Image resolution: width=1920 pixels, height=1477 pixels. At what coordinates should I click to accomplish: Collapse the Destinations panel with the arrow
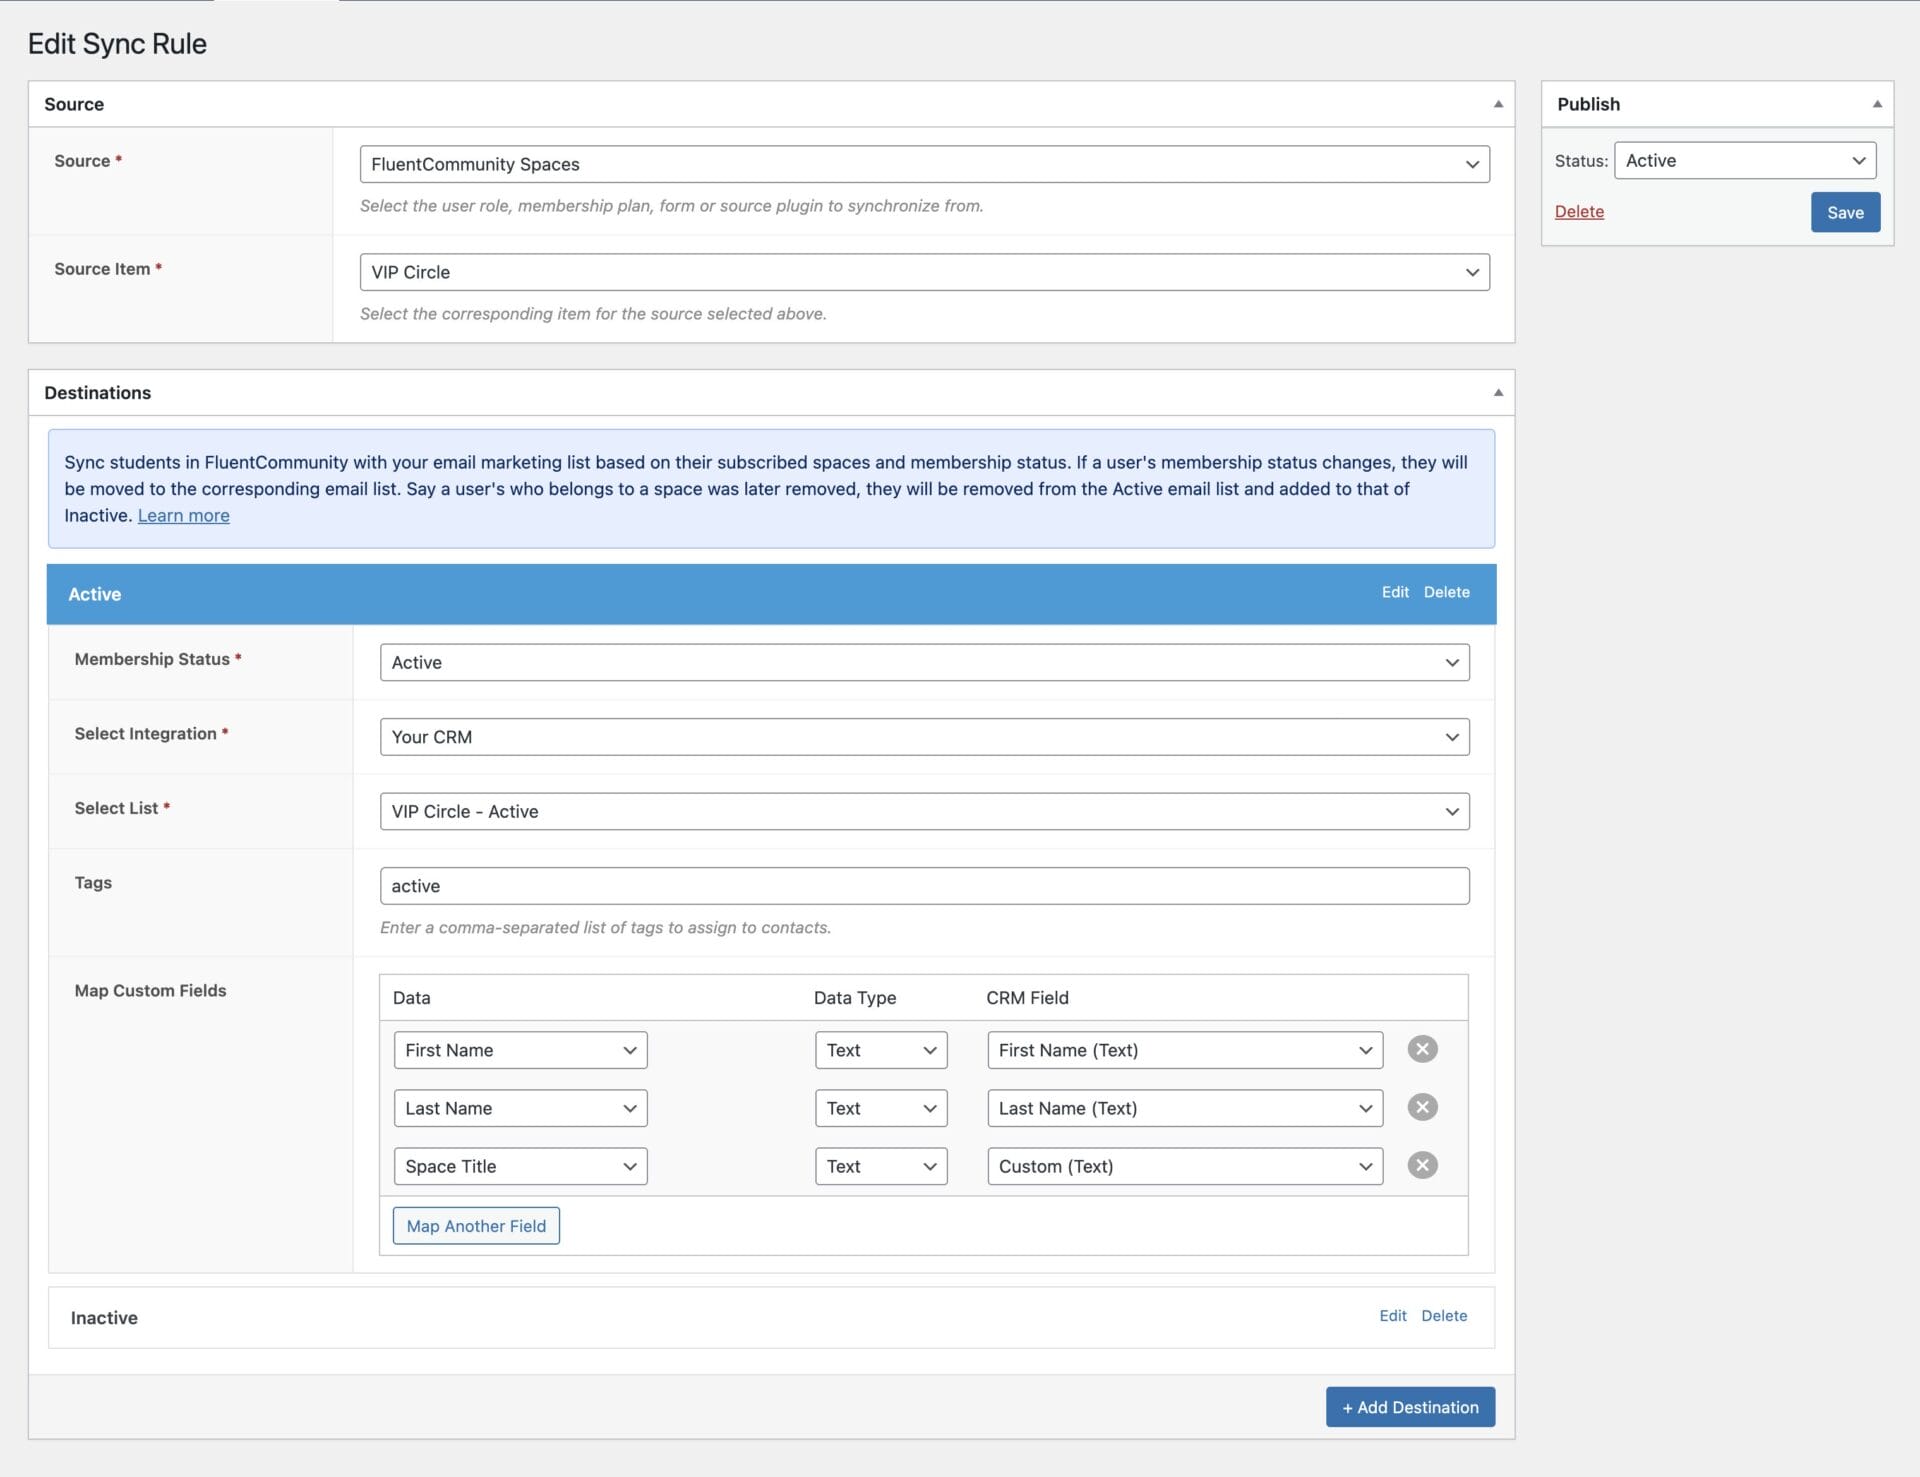[x=1497, y=392]
